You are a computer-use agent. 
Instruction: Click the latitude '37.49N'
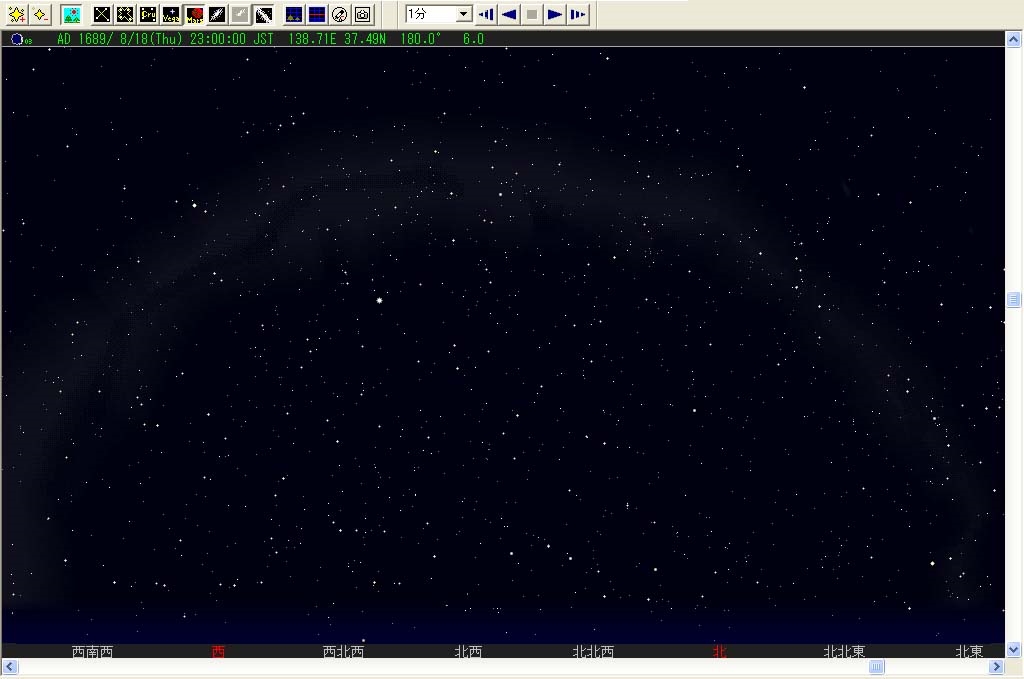(364, 39)
